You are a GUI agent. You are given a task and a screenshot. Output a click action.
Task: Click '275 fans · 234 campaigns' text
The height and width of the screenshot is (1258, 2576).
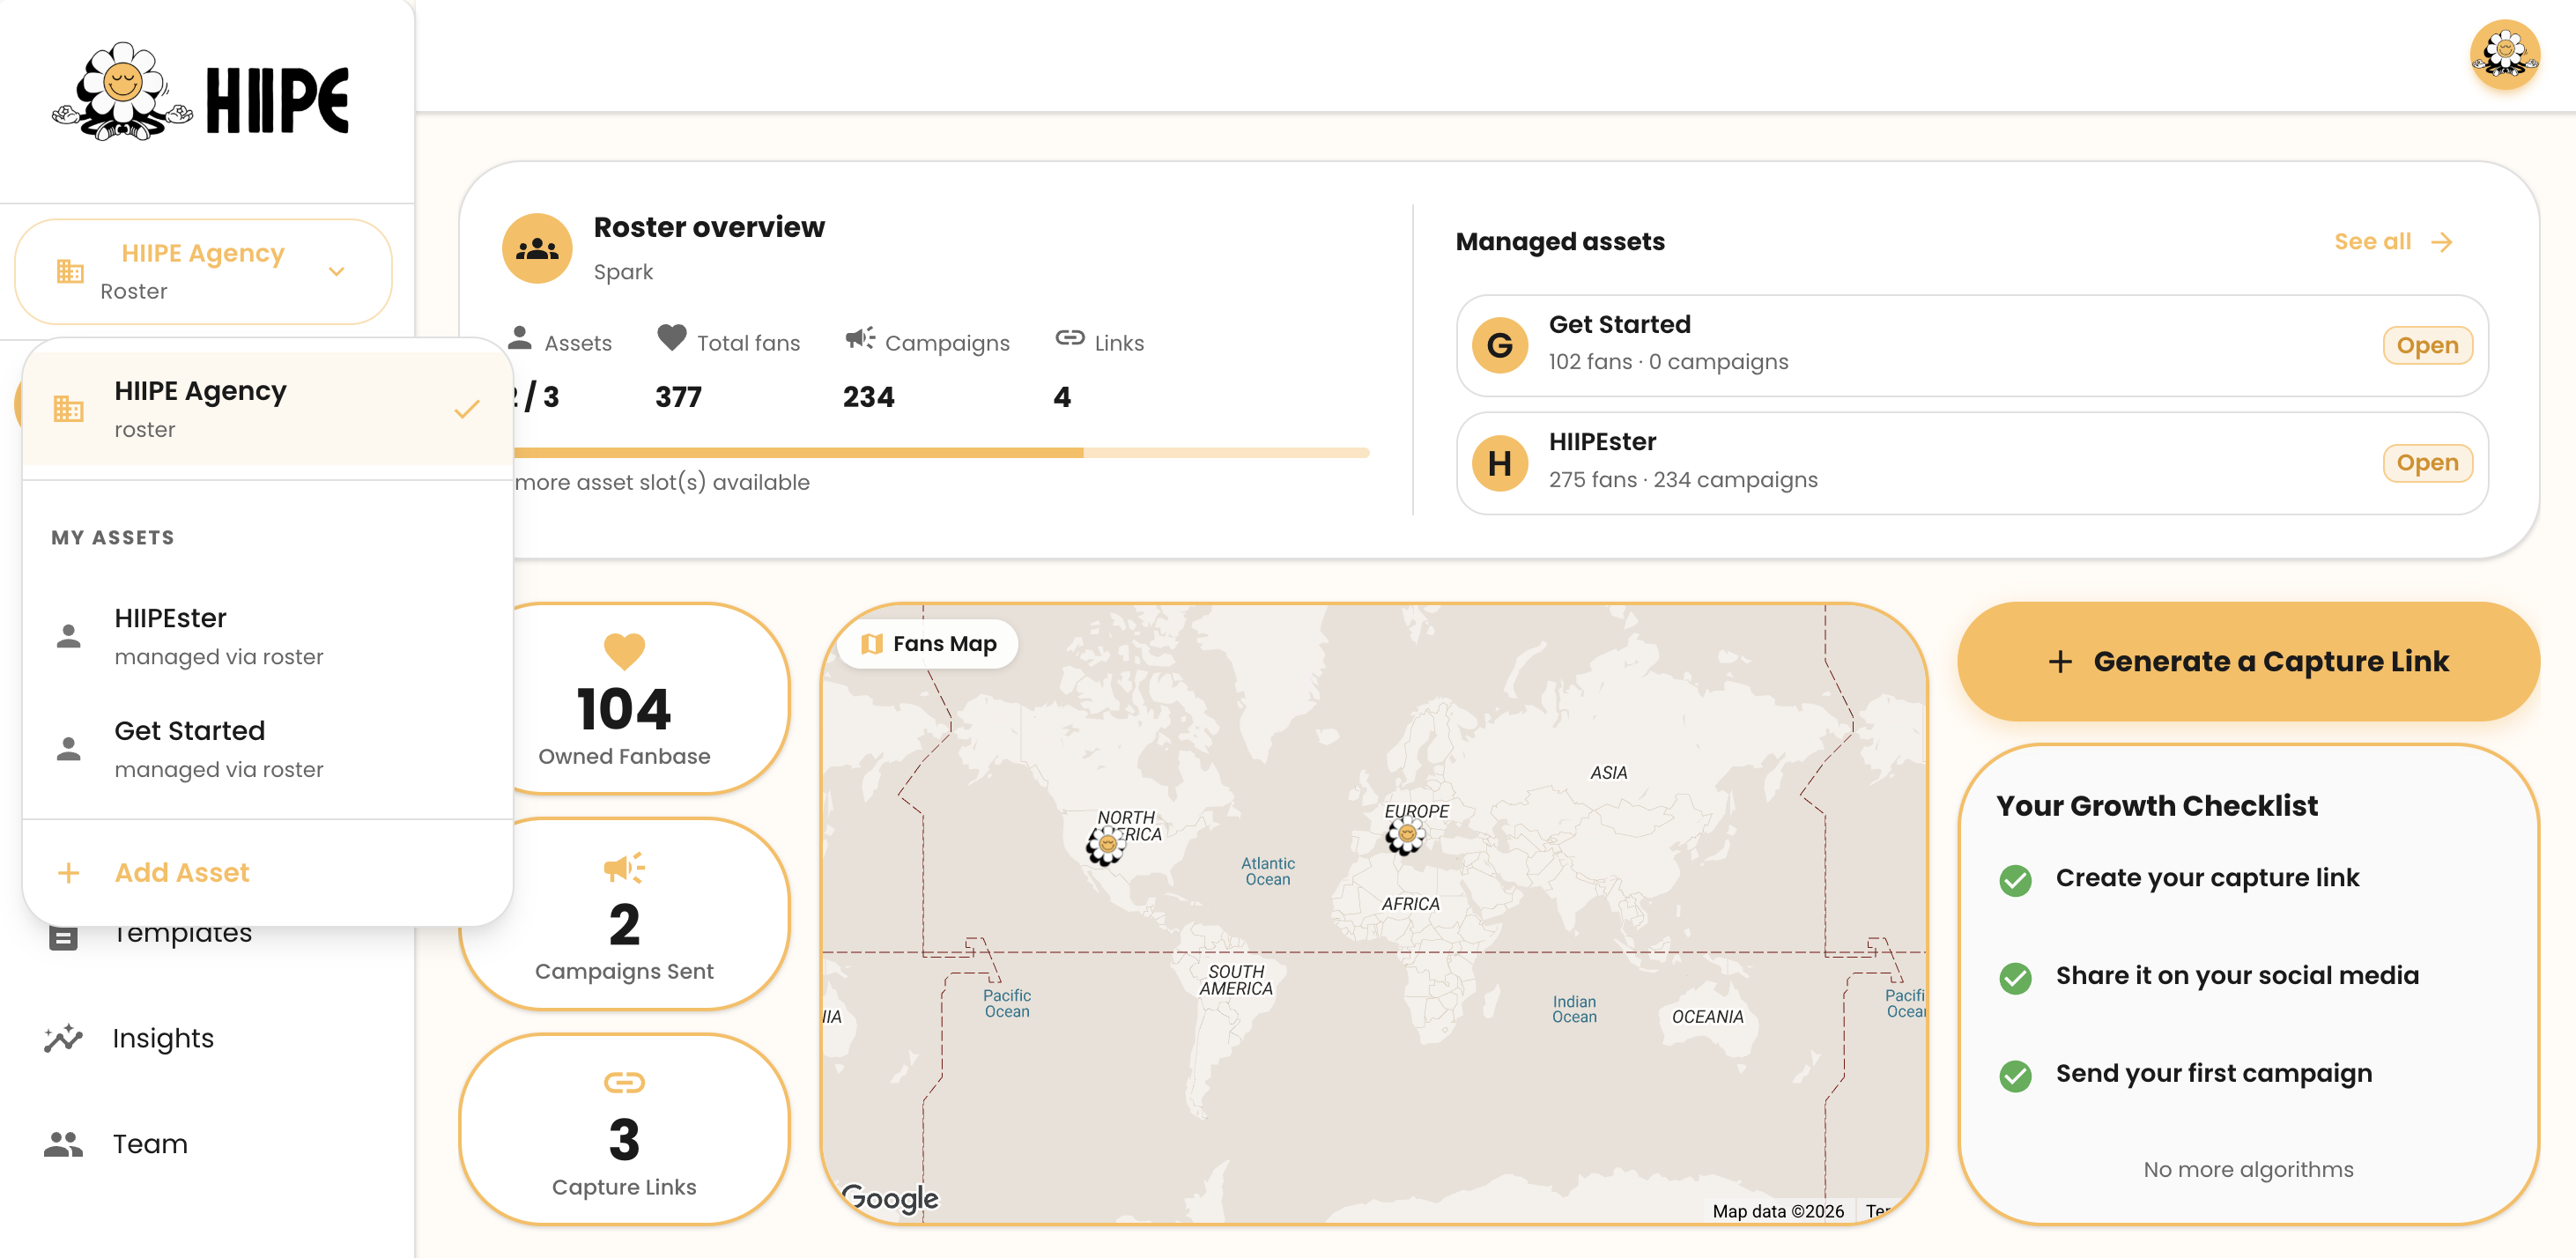click(1683, 480)
